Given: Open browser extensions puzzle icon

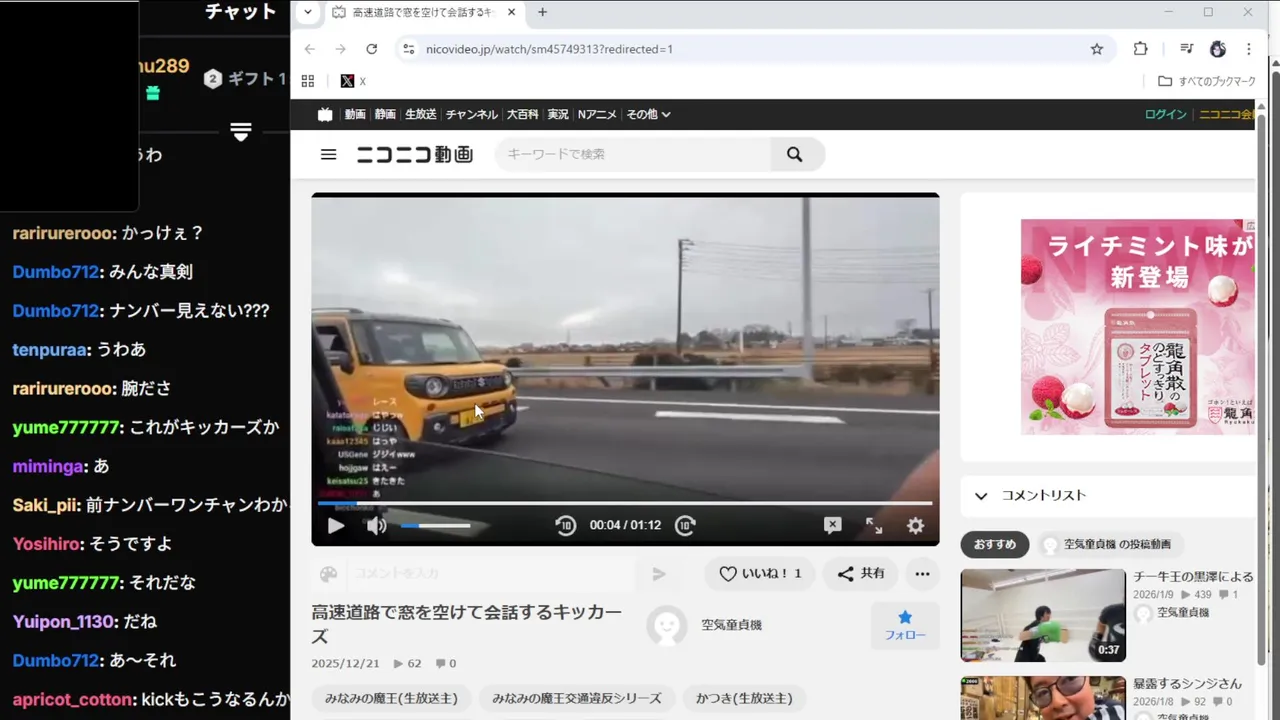Looking at the screenshot, I should click(1140, 49).
